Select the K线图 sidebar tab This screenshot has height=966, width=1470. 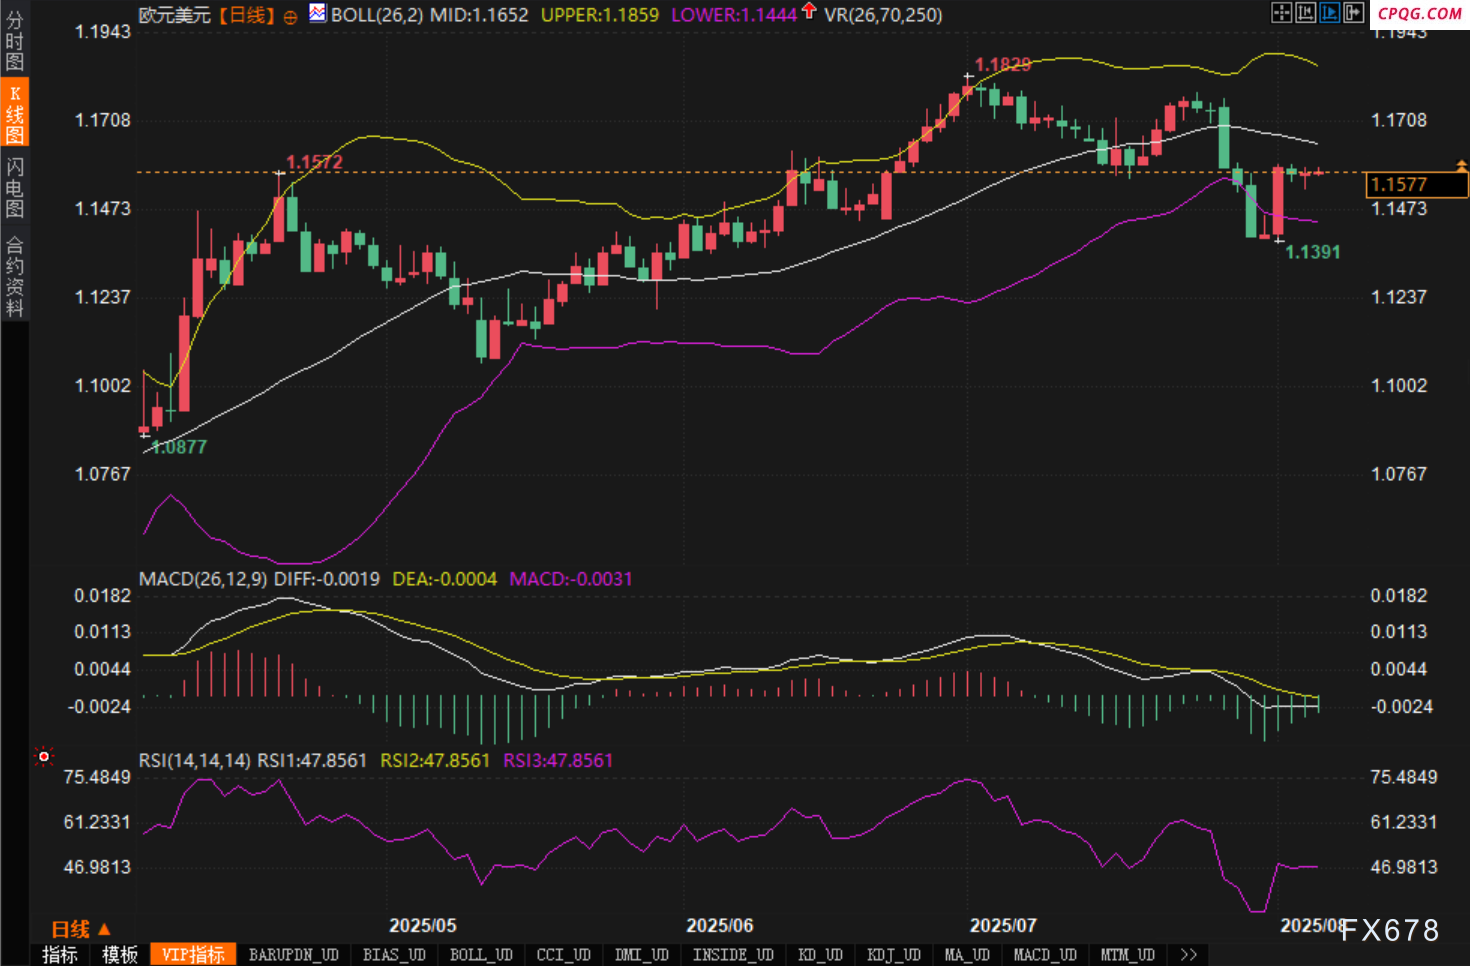(14, 114)
